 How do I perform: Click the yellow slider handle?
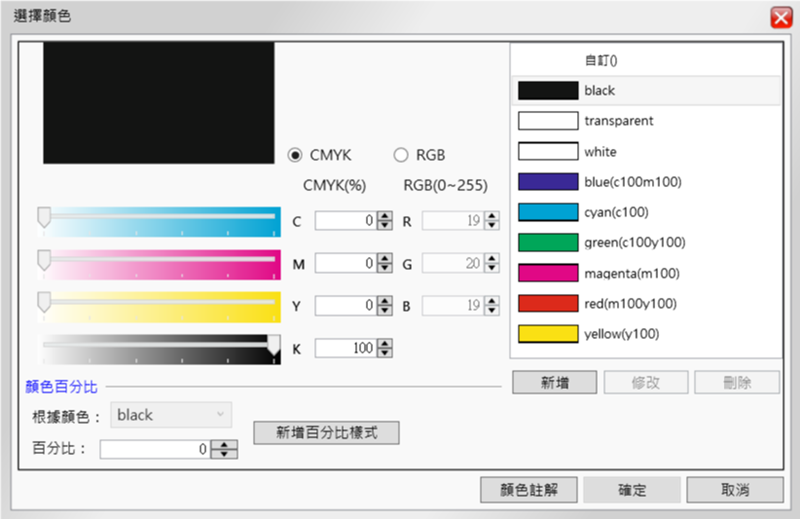coord(44,302)
